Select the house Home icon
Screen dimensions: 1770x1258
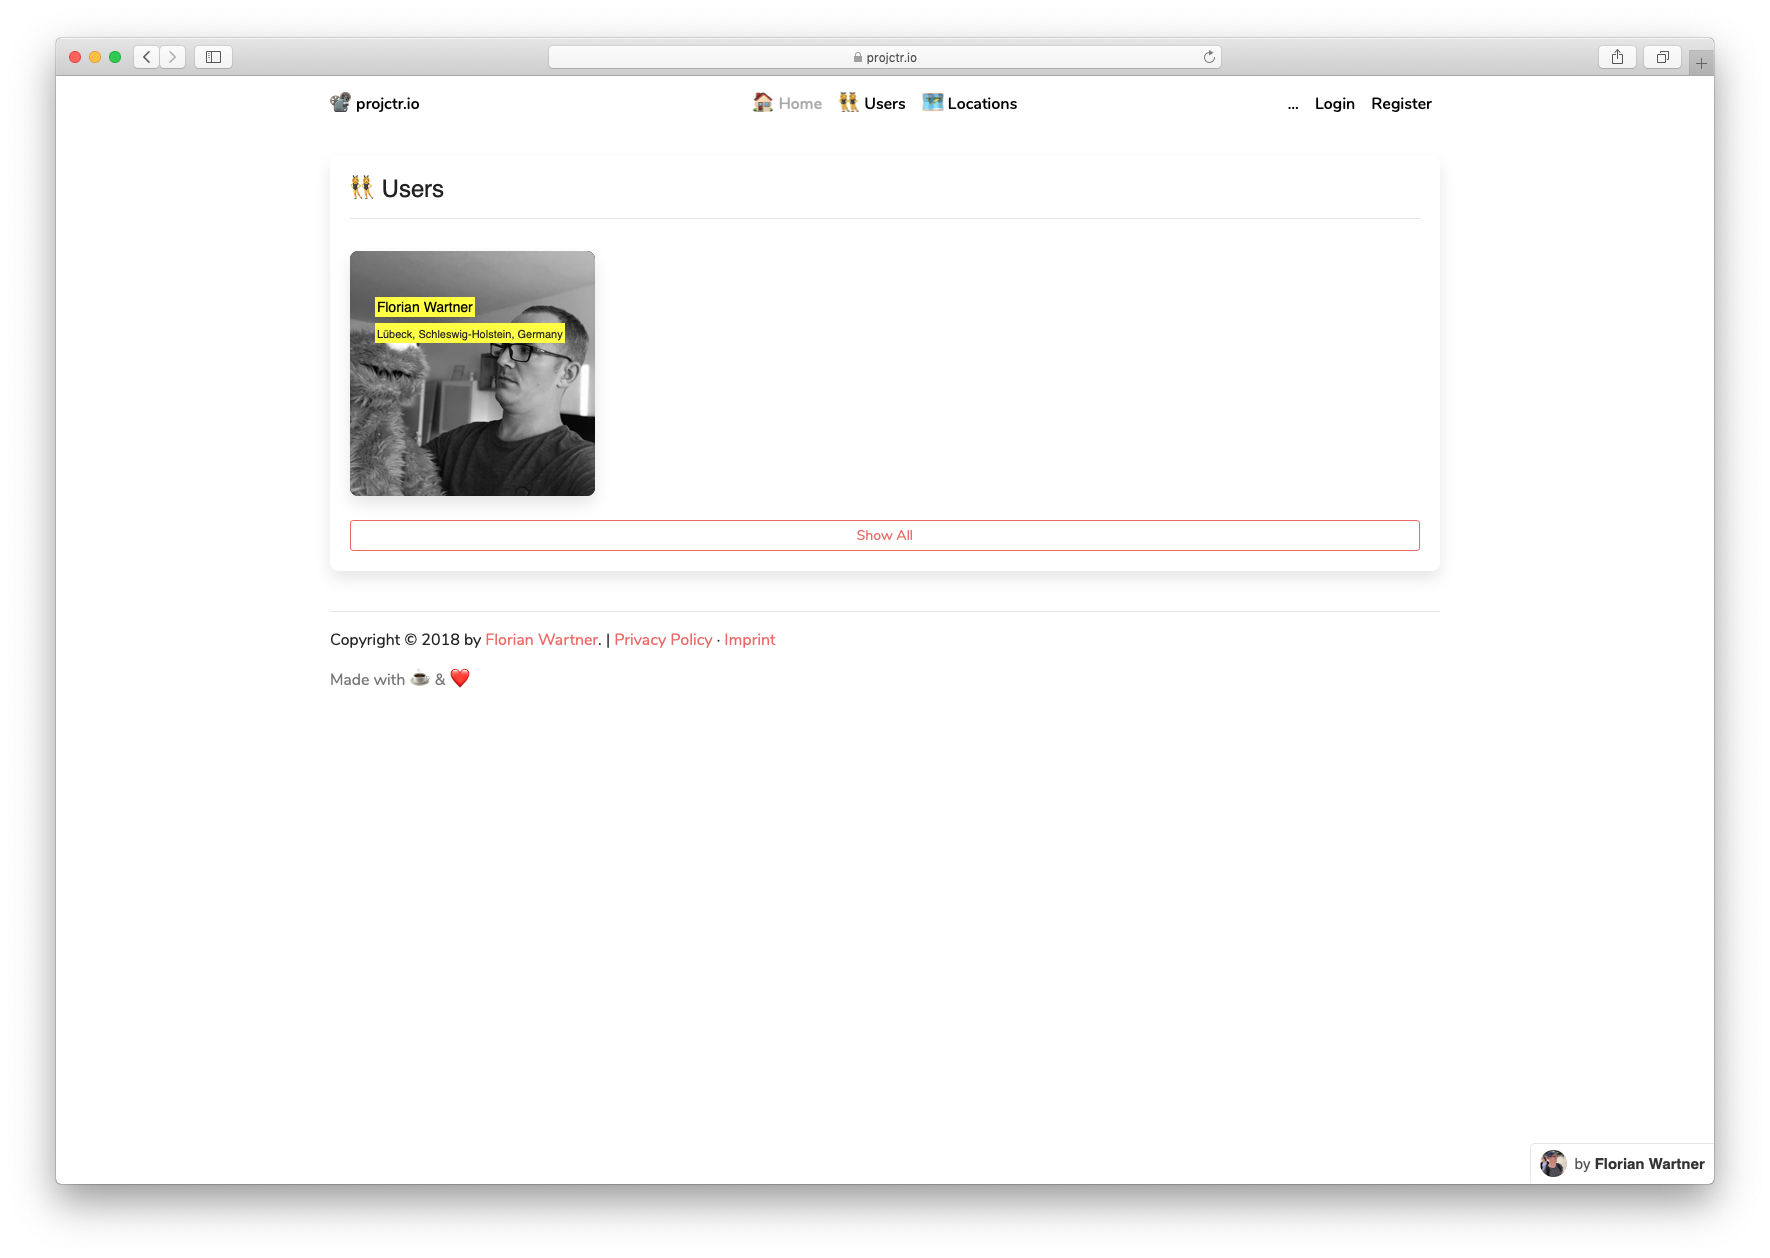pyautogui.click(x=761, y=102)
